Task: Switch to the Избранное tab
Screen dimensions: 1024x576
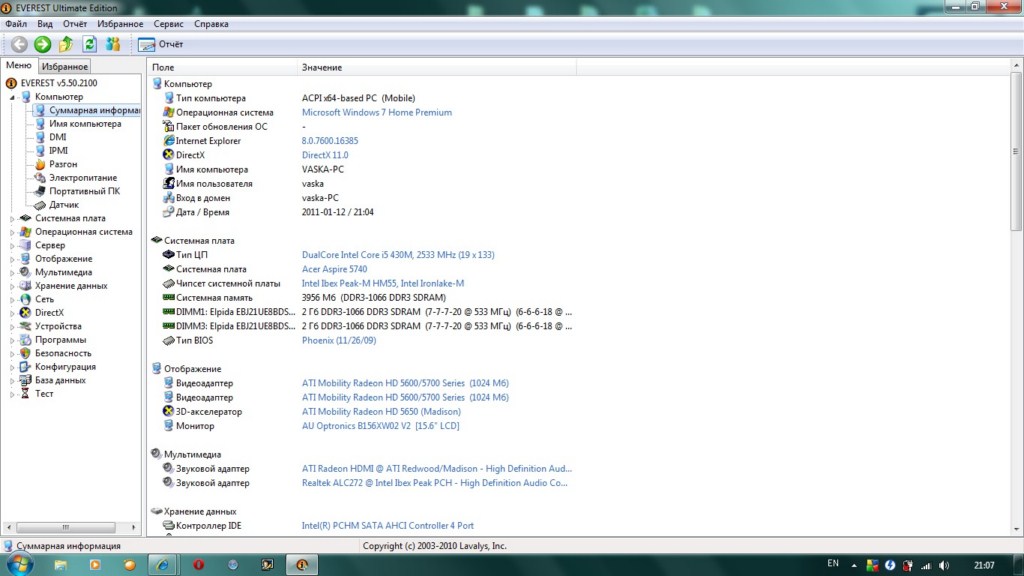Action: pos(64,65)
